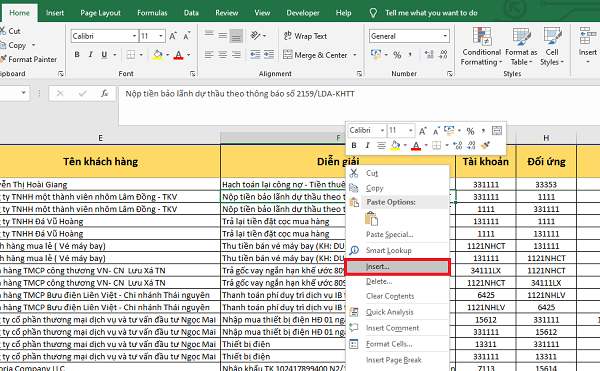Image resolution: width=600 pixels, height=371 pixels.
Task: Click Format Painter in the ribbon
Action: point(29,59)
